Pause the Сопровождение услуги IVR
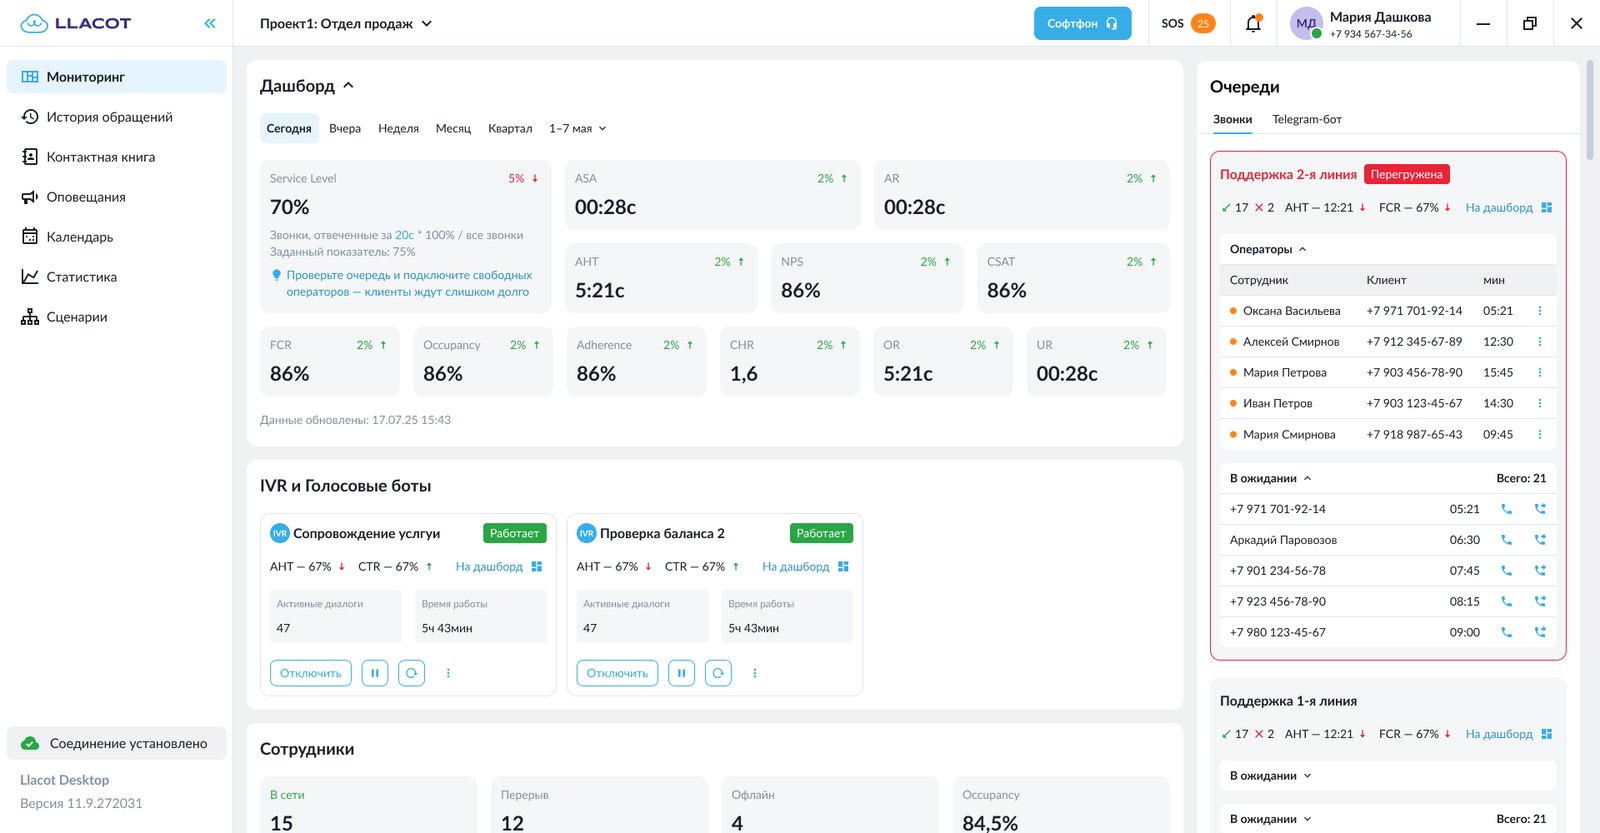 [x=375, y=673]
